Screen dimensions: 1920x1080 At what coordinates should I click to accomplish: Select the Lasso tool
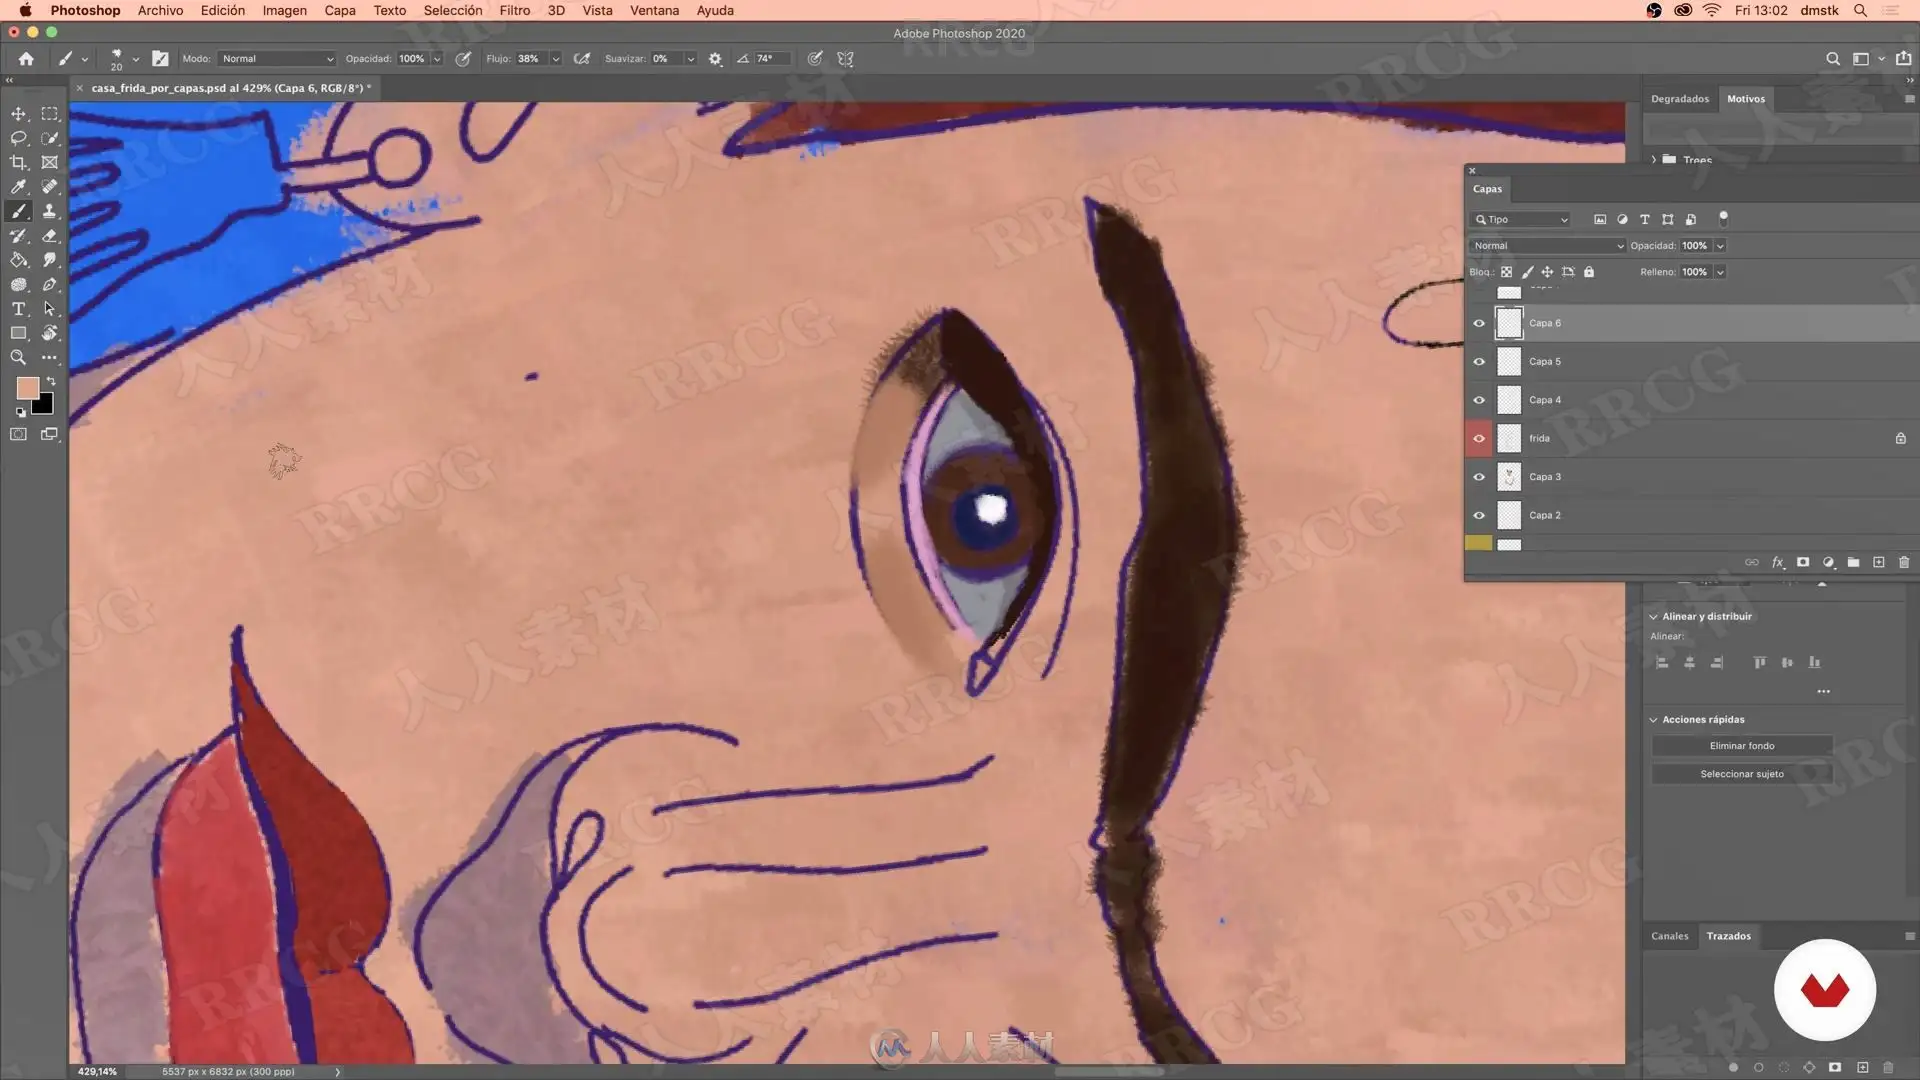pos(18,138)
